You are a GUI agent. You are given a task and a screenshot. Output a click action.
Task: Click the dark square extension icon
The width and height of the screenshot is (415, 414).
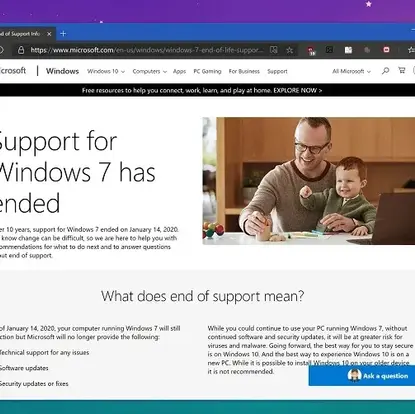329,50
